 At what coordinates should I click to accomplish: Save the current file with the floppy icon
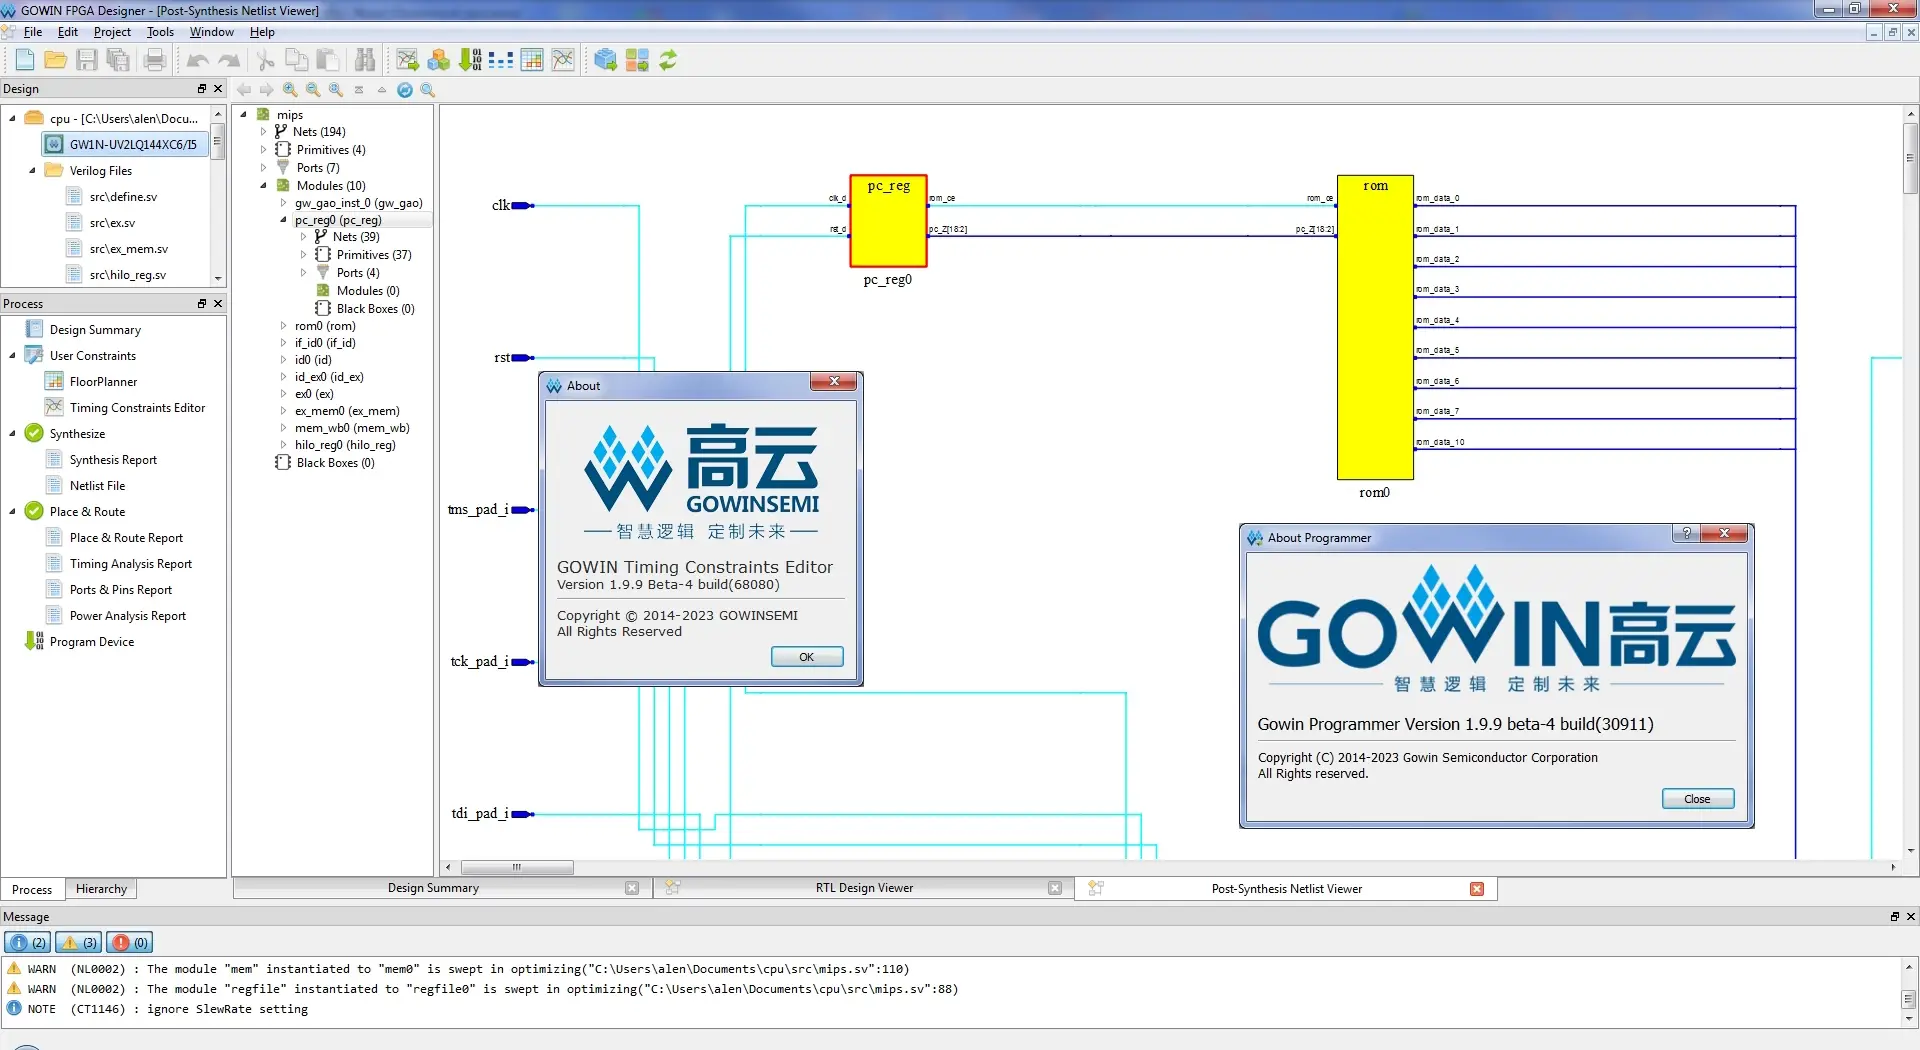click(87, 60)
